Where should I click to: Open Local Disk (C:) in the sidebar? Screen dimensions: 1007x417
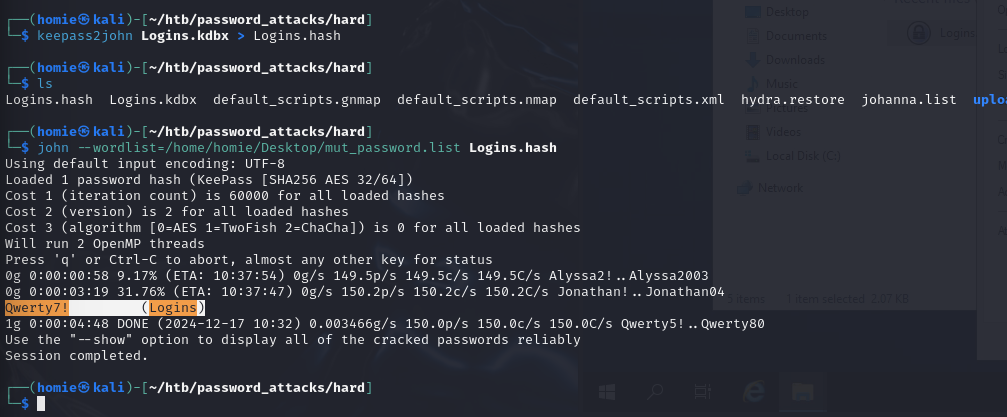[805, 155]
